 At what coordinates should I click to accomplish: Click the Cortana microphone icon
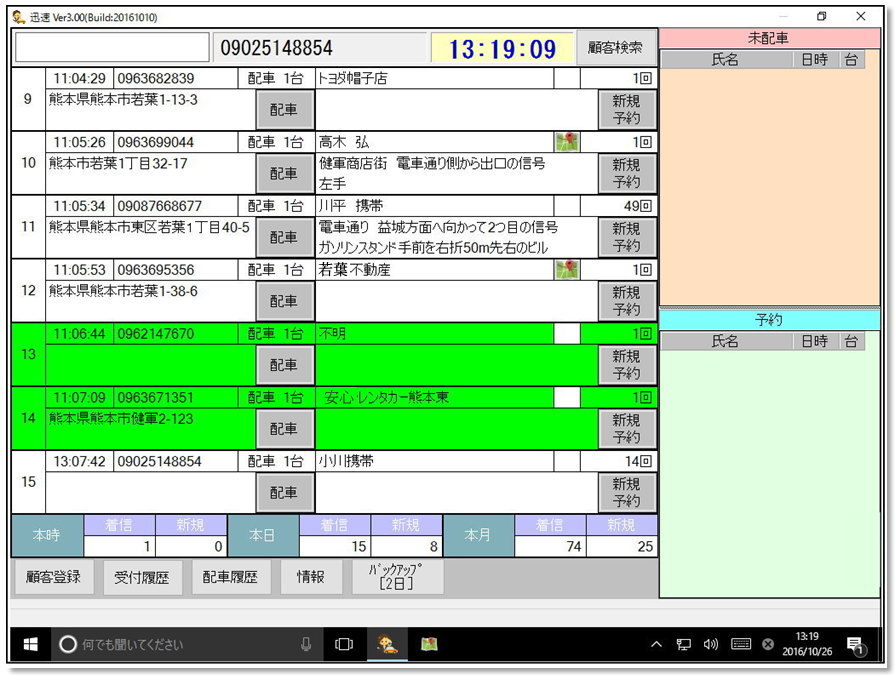306,645
